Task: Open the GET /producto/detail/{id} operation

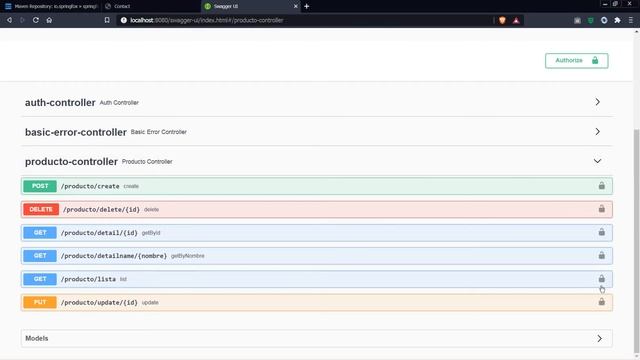Action: click(317, 233)
